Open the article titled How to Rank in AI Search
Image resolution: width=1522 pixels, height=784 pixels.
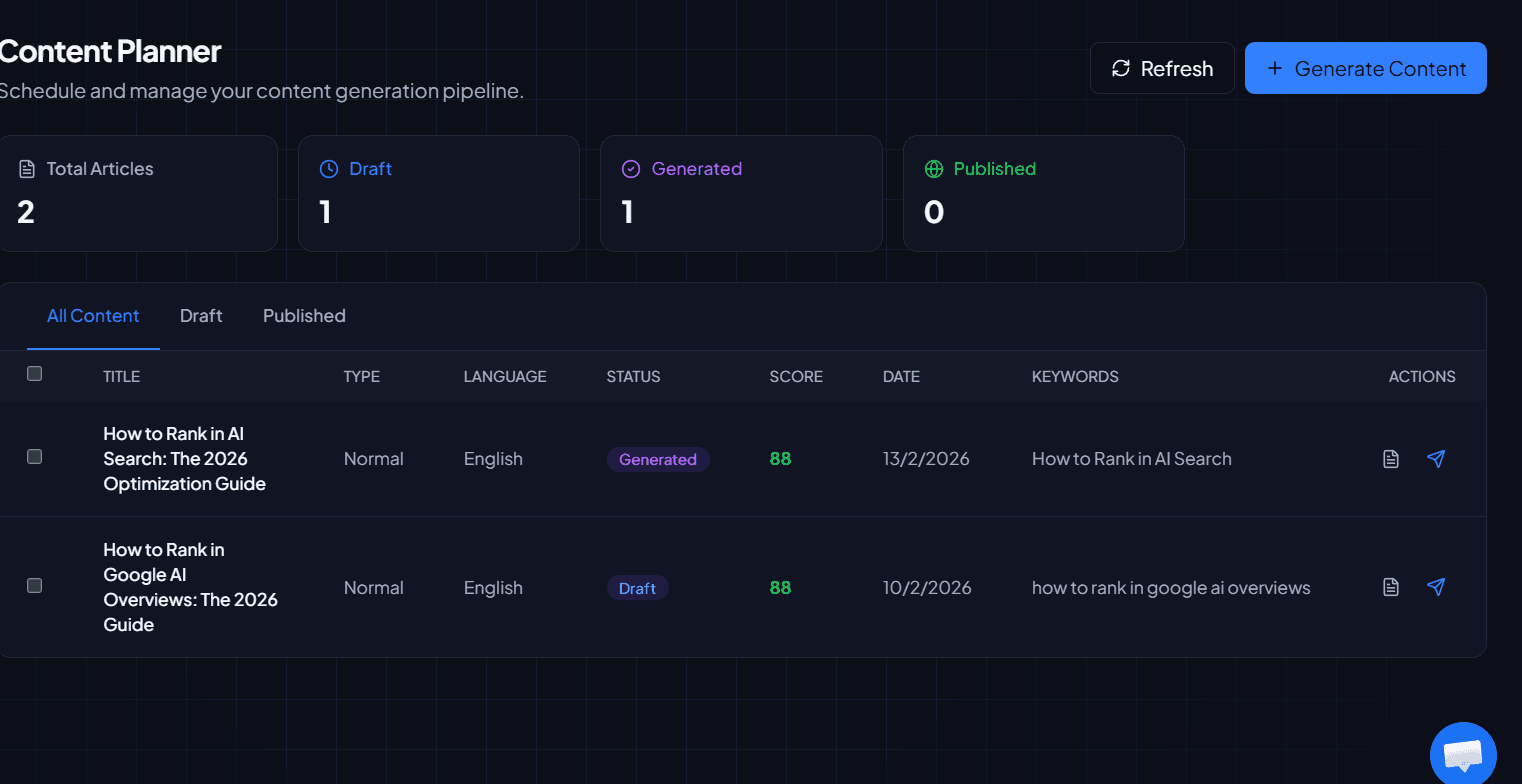pyautogui.click(x=184, y=458)
